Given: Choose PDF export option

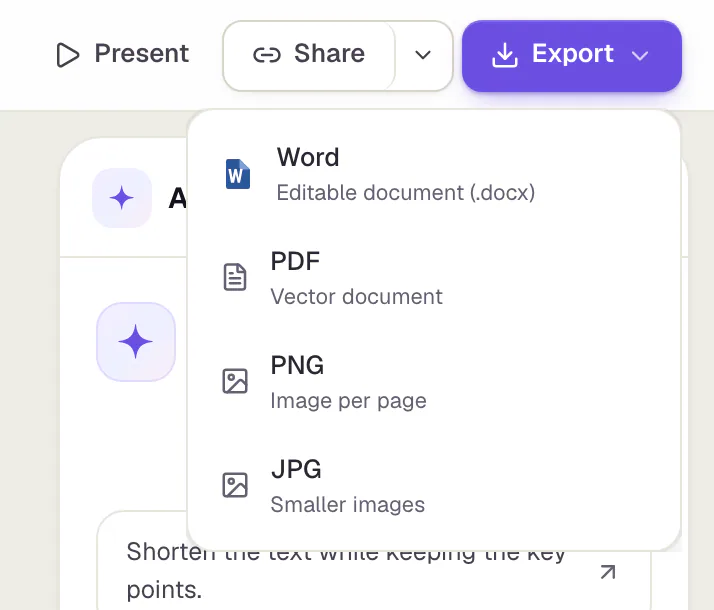Looking at the screenshot, I should click(434, 278).
